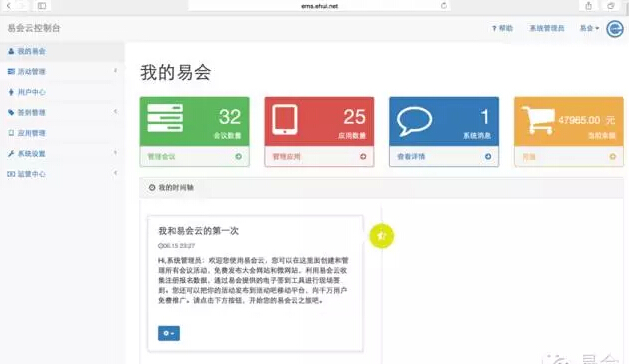Open the 查看详情 link on blue card

coord(411,157)
